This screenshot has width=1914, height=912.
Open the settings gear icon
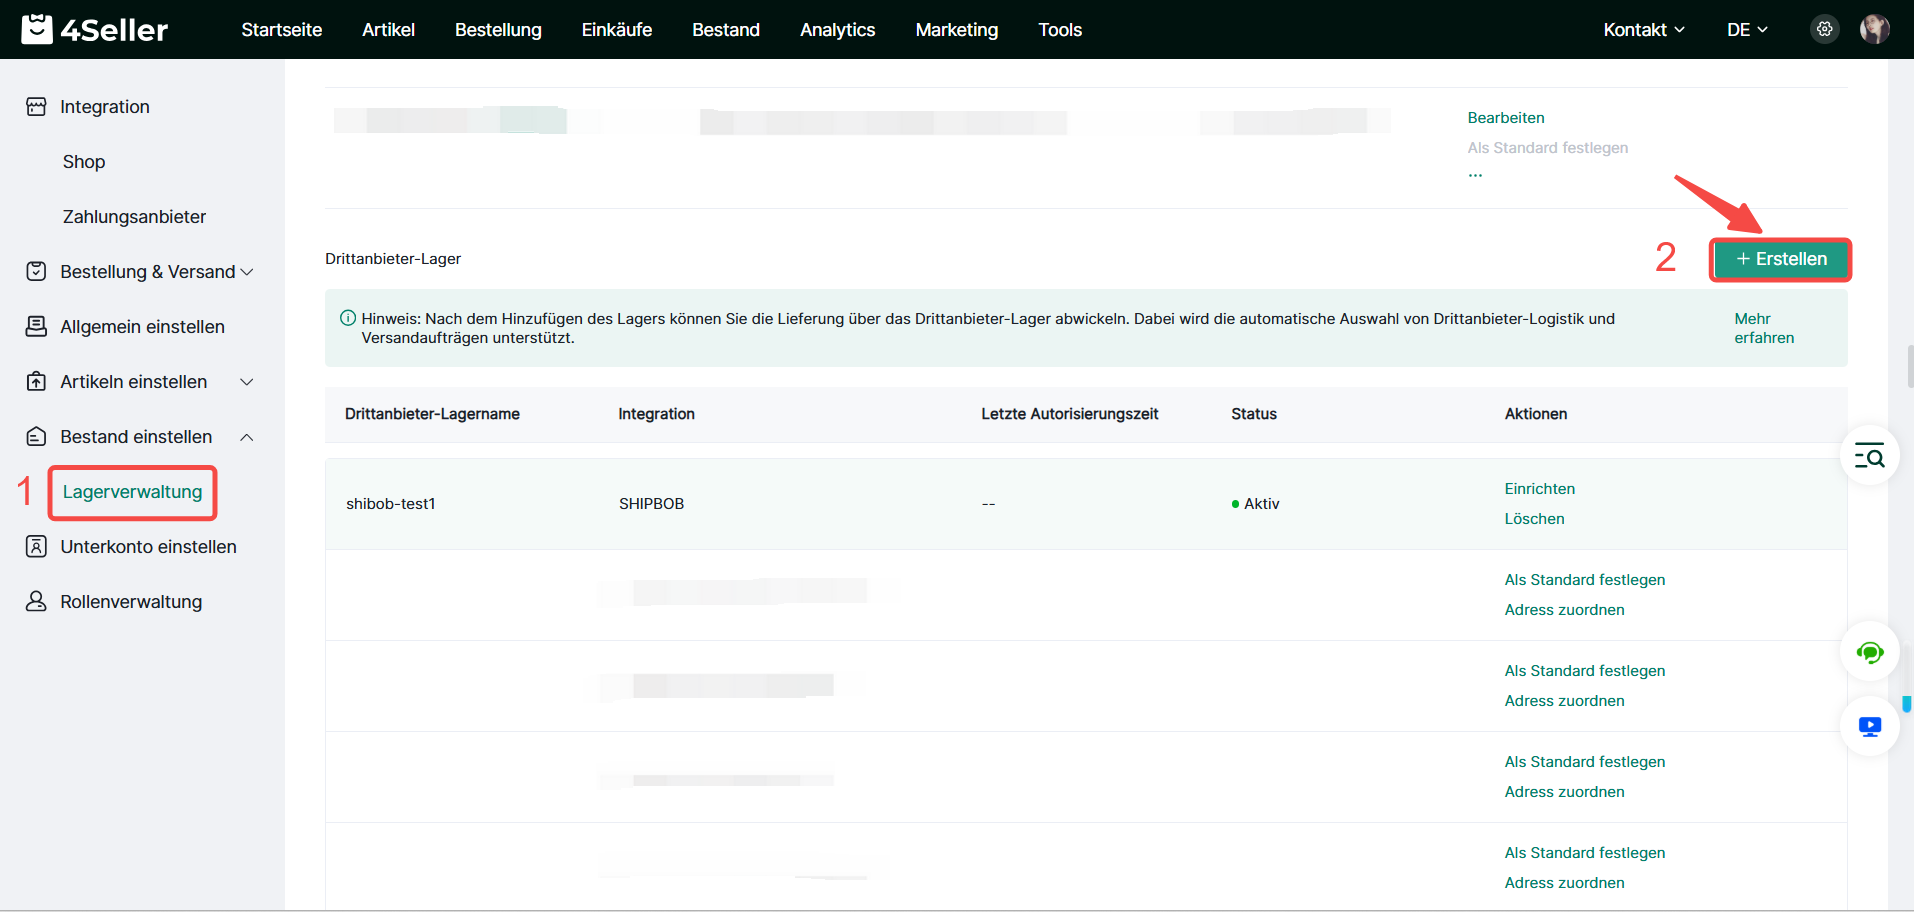1824,29
